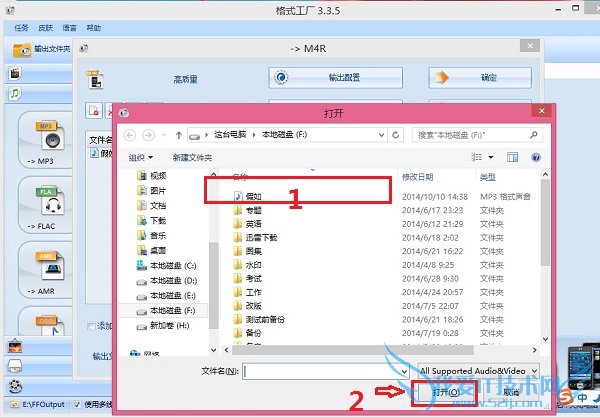The height and width of the screenshot is (418, 600).
Task: Open the disc/ROM device category
Action: point(15,366)
